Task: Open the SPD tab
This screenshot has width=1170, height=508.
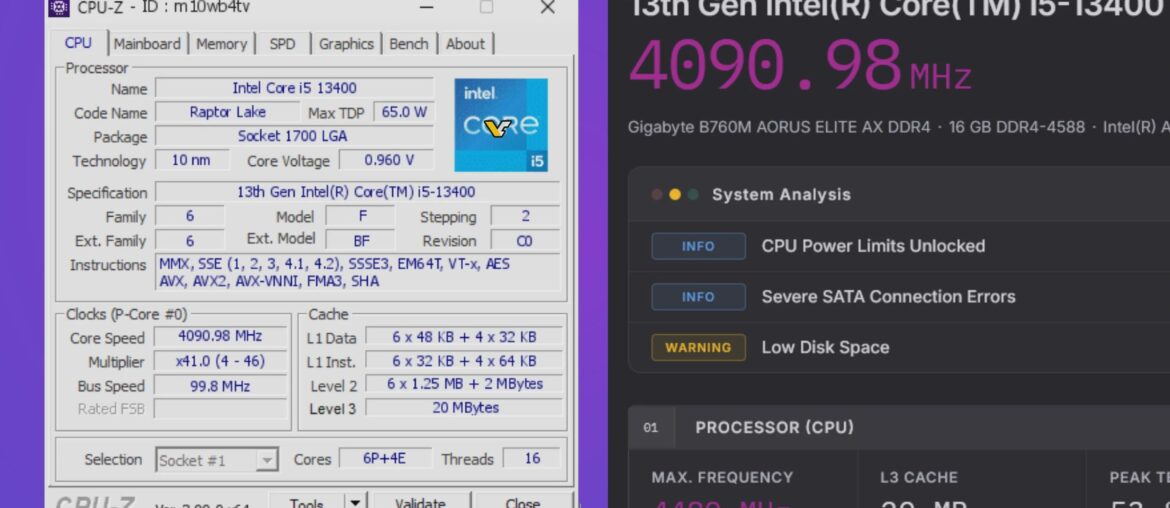Action: coord(282,44)
